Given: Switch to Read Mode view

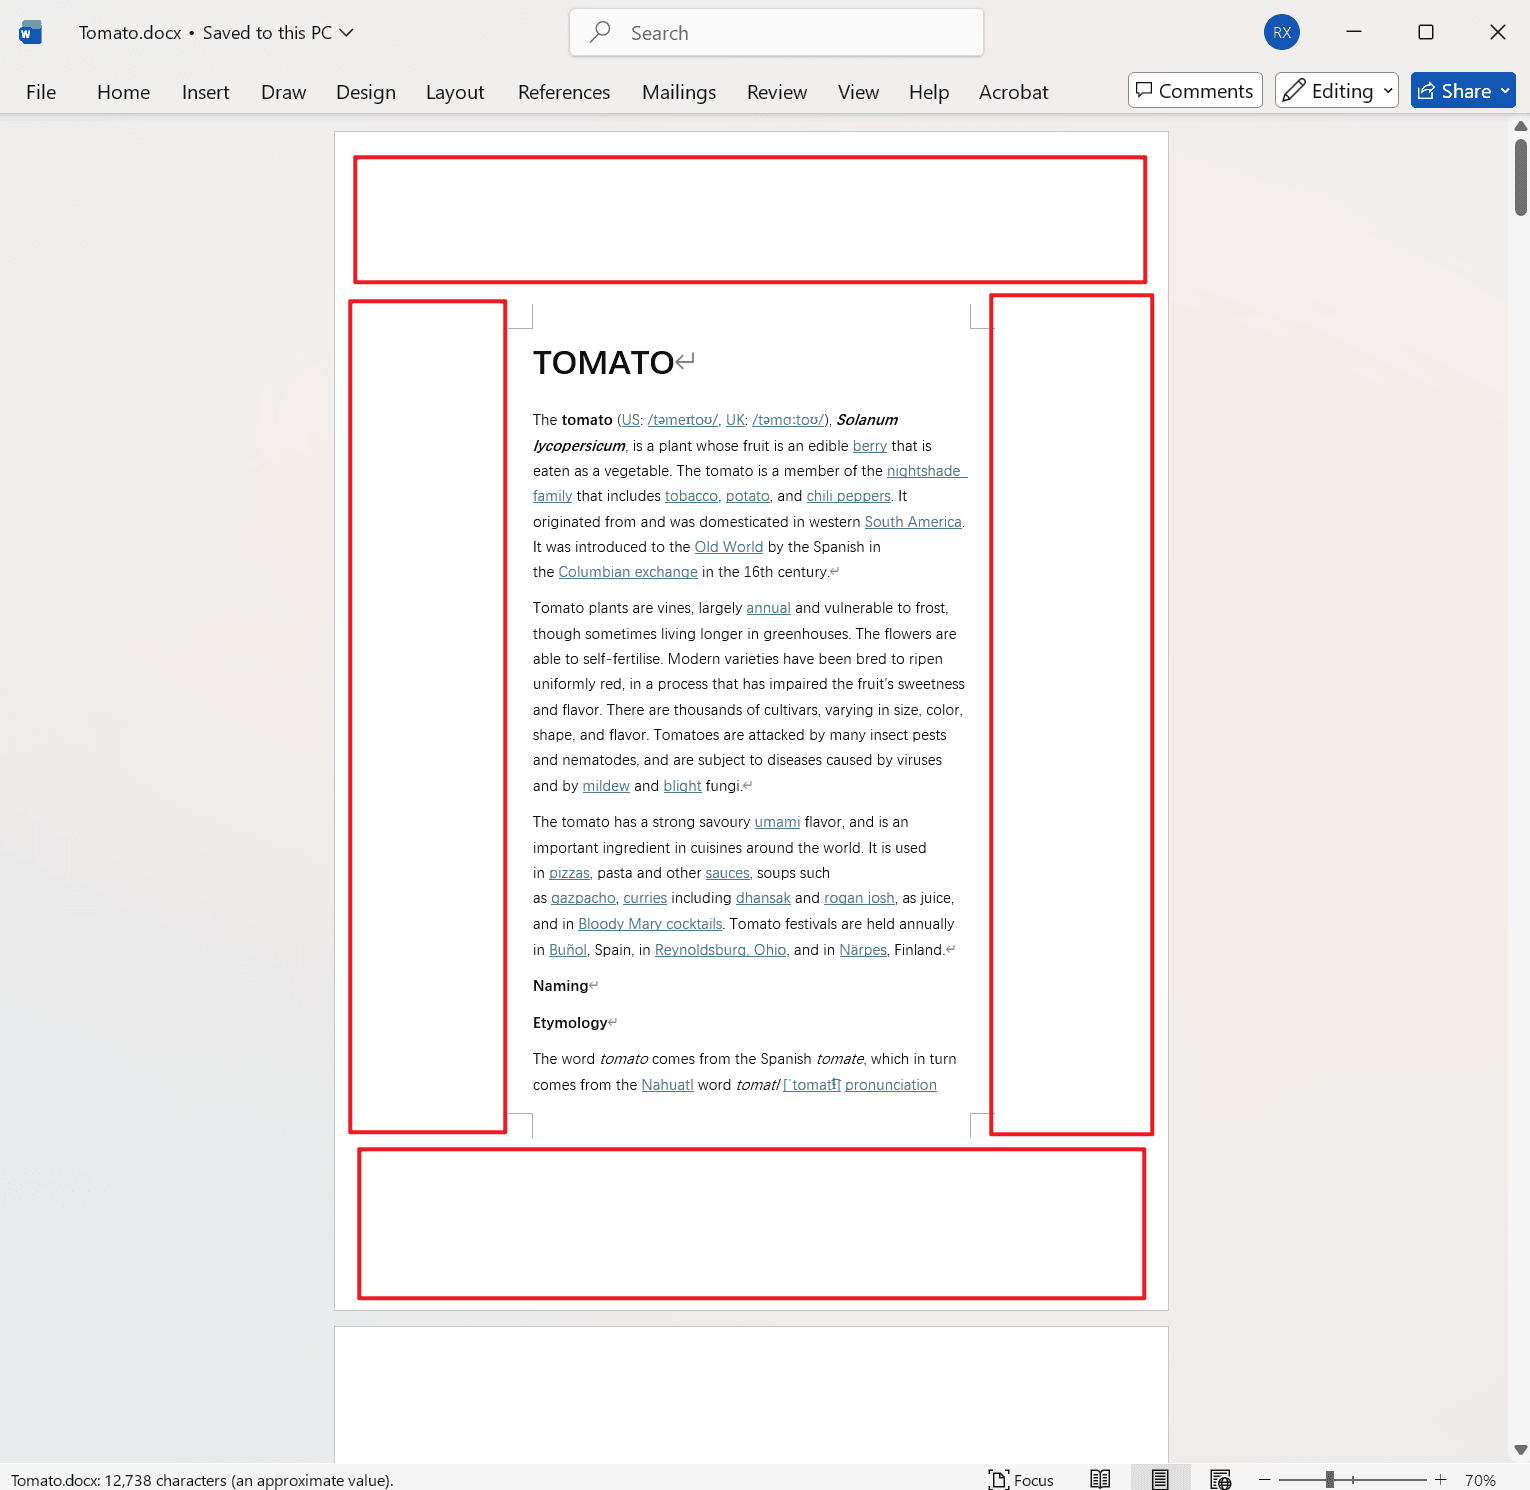Looking at the screenshot, I should pyautogui.click(x=1100, y=1479).
